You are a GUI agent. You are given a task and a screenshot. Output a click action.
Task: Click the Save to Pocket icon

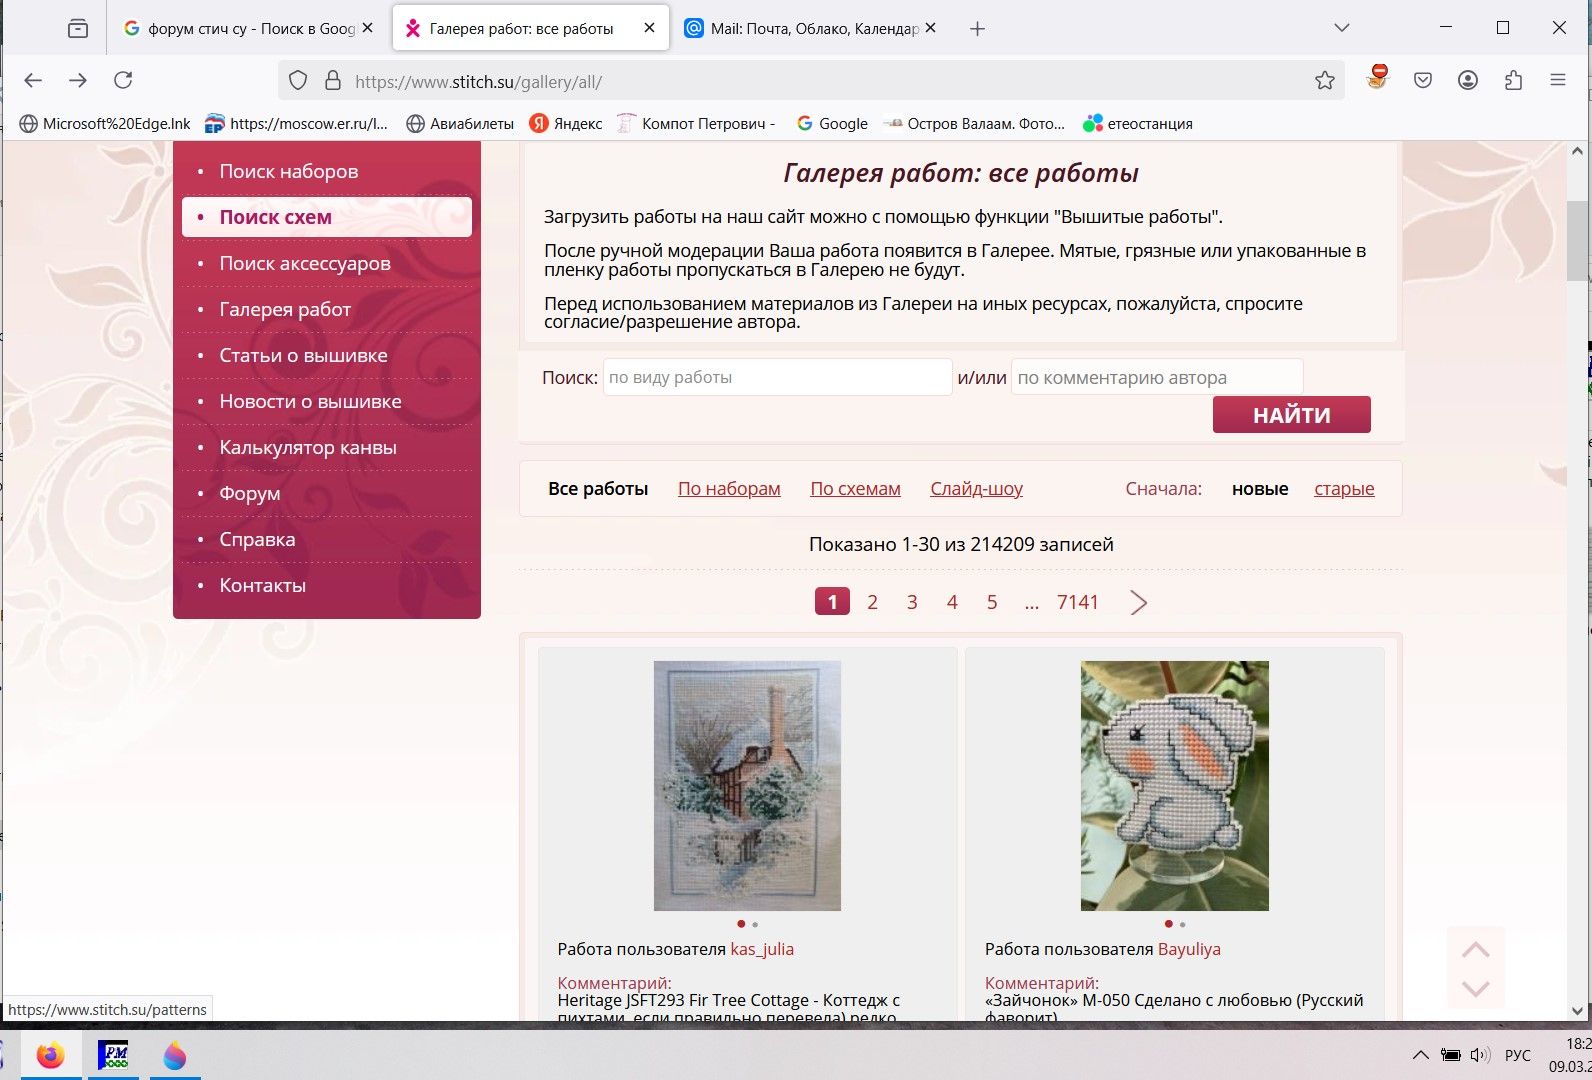point(1423,81)
